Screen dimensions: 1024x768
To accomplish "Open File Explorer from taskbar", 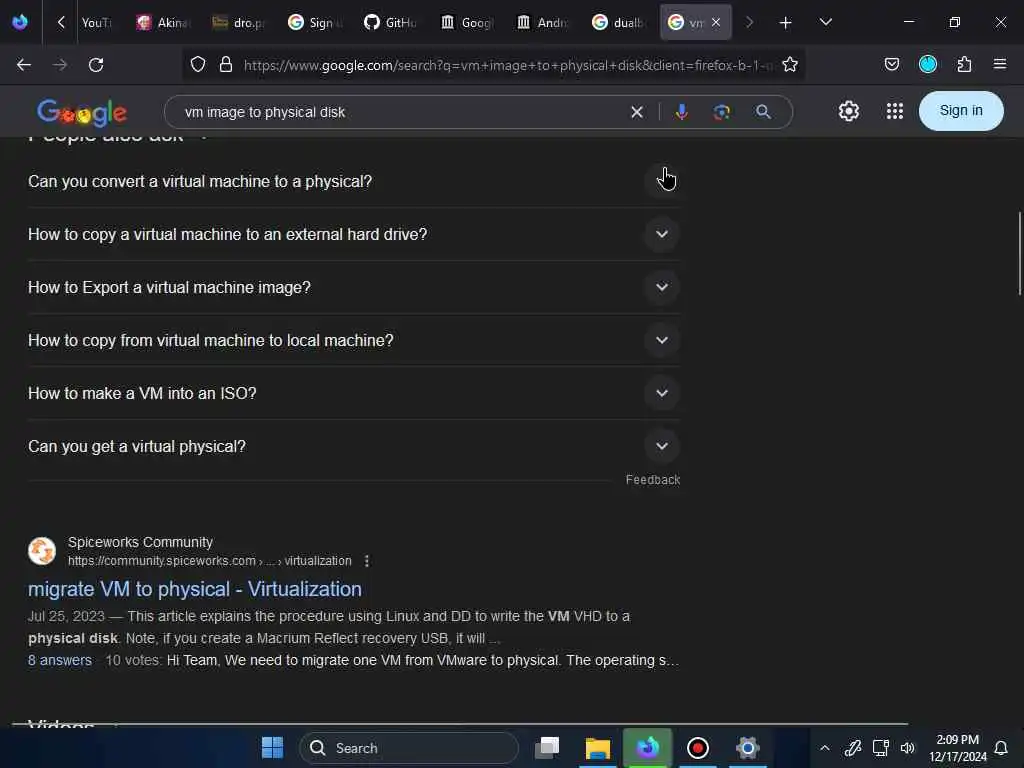I will click(598, 748).
